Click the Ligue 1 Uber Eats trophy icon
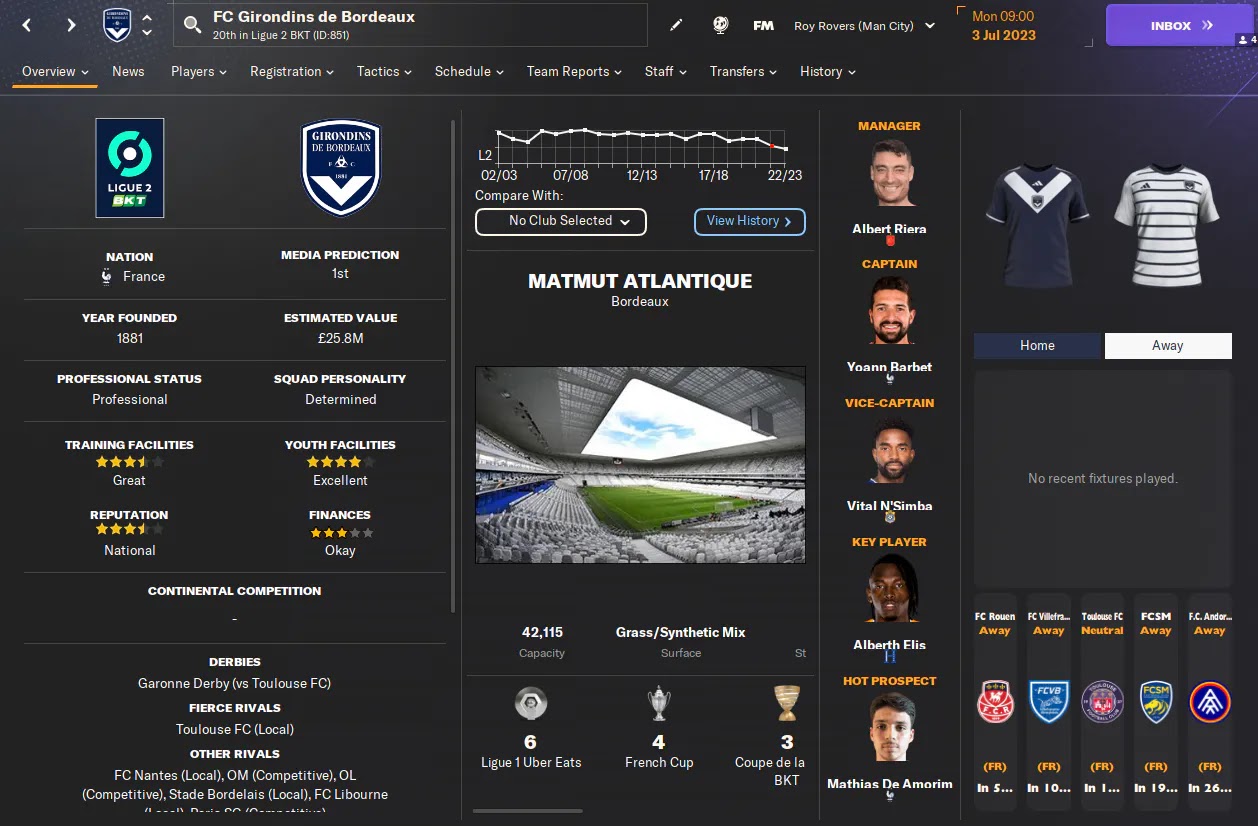The height and width of the screenshot is (826, 1258). pyautogui.click(x=530, y=703)
